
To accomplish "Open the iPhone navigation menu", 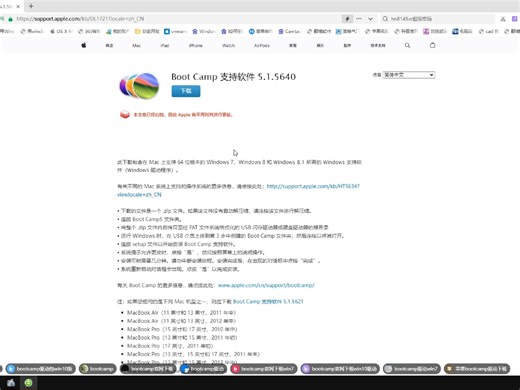I will 196,45.
